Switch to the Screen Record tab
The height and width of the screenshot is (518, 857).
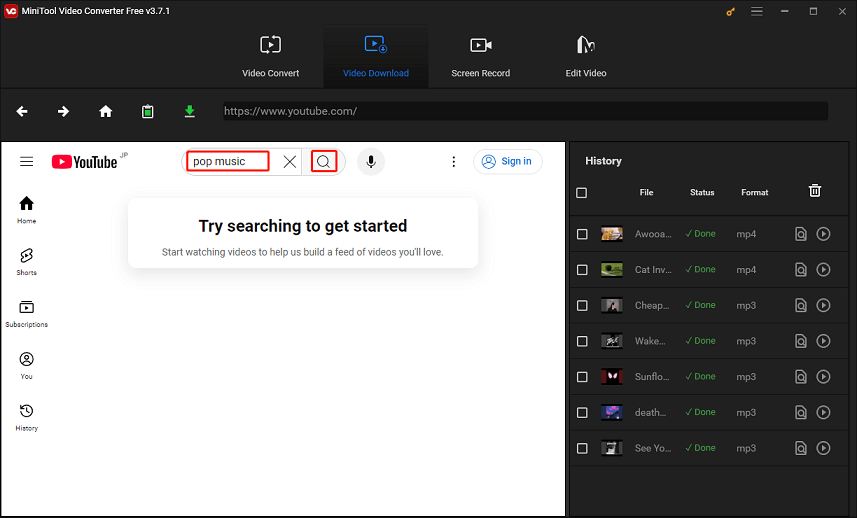481,57
